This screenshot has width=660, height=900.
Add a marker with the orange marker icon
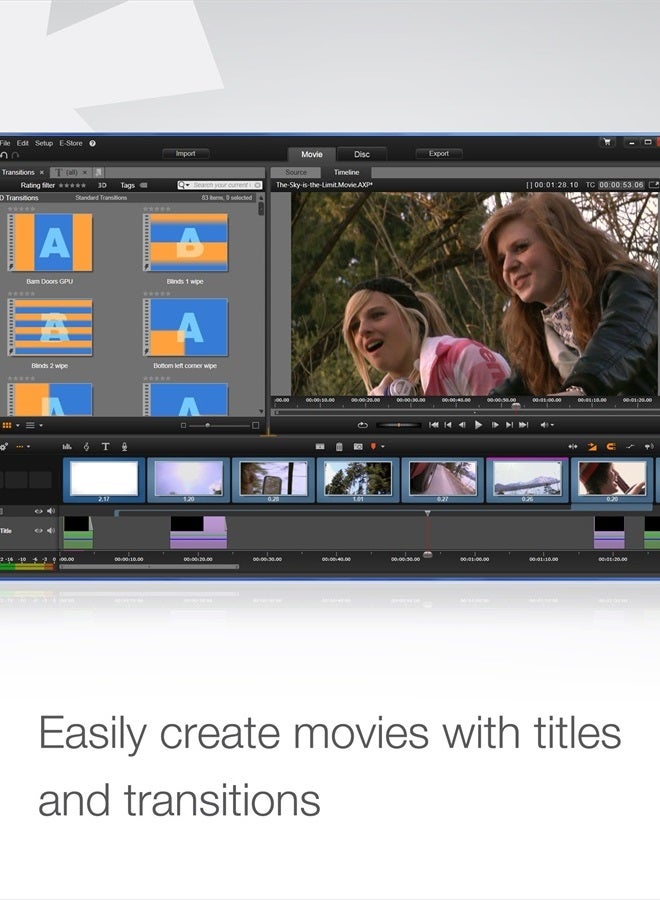point(374,447)
